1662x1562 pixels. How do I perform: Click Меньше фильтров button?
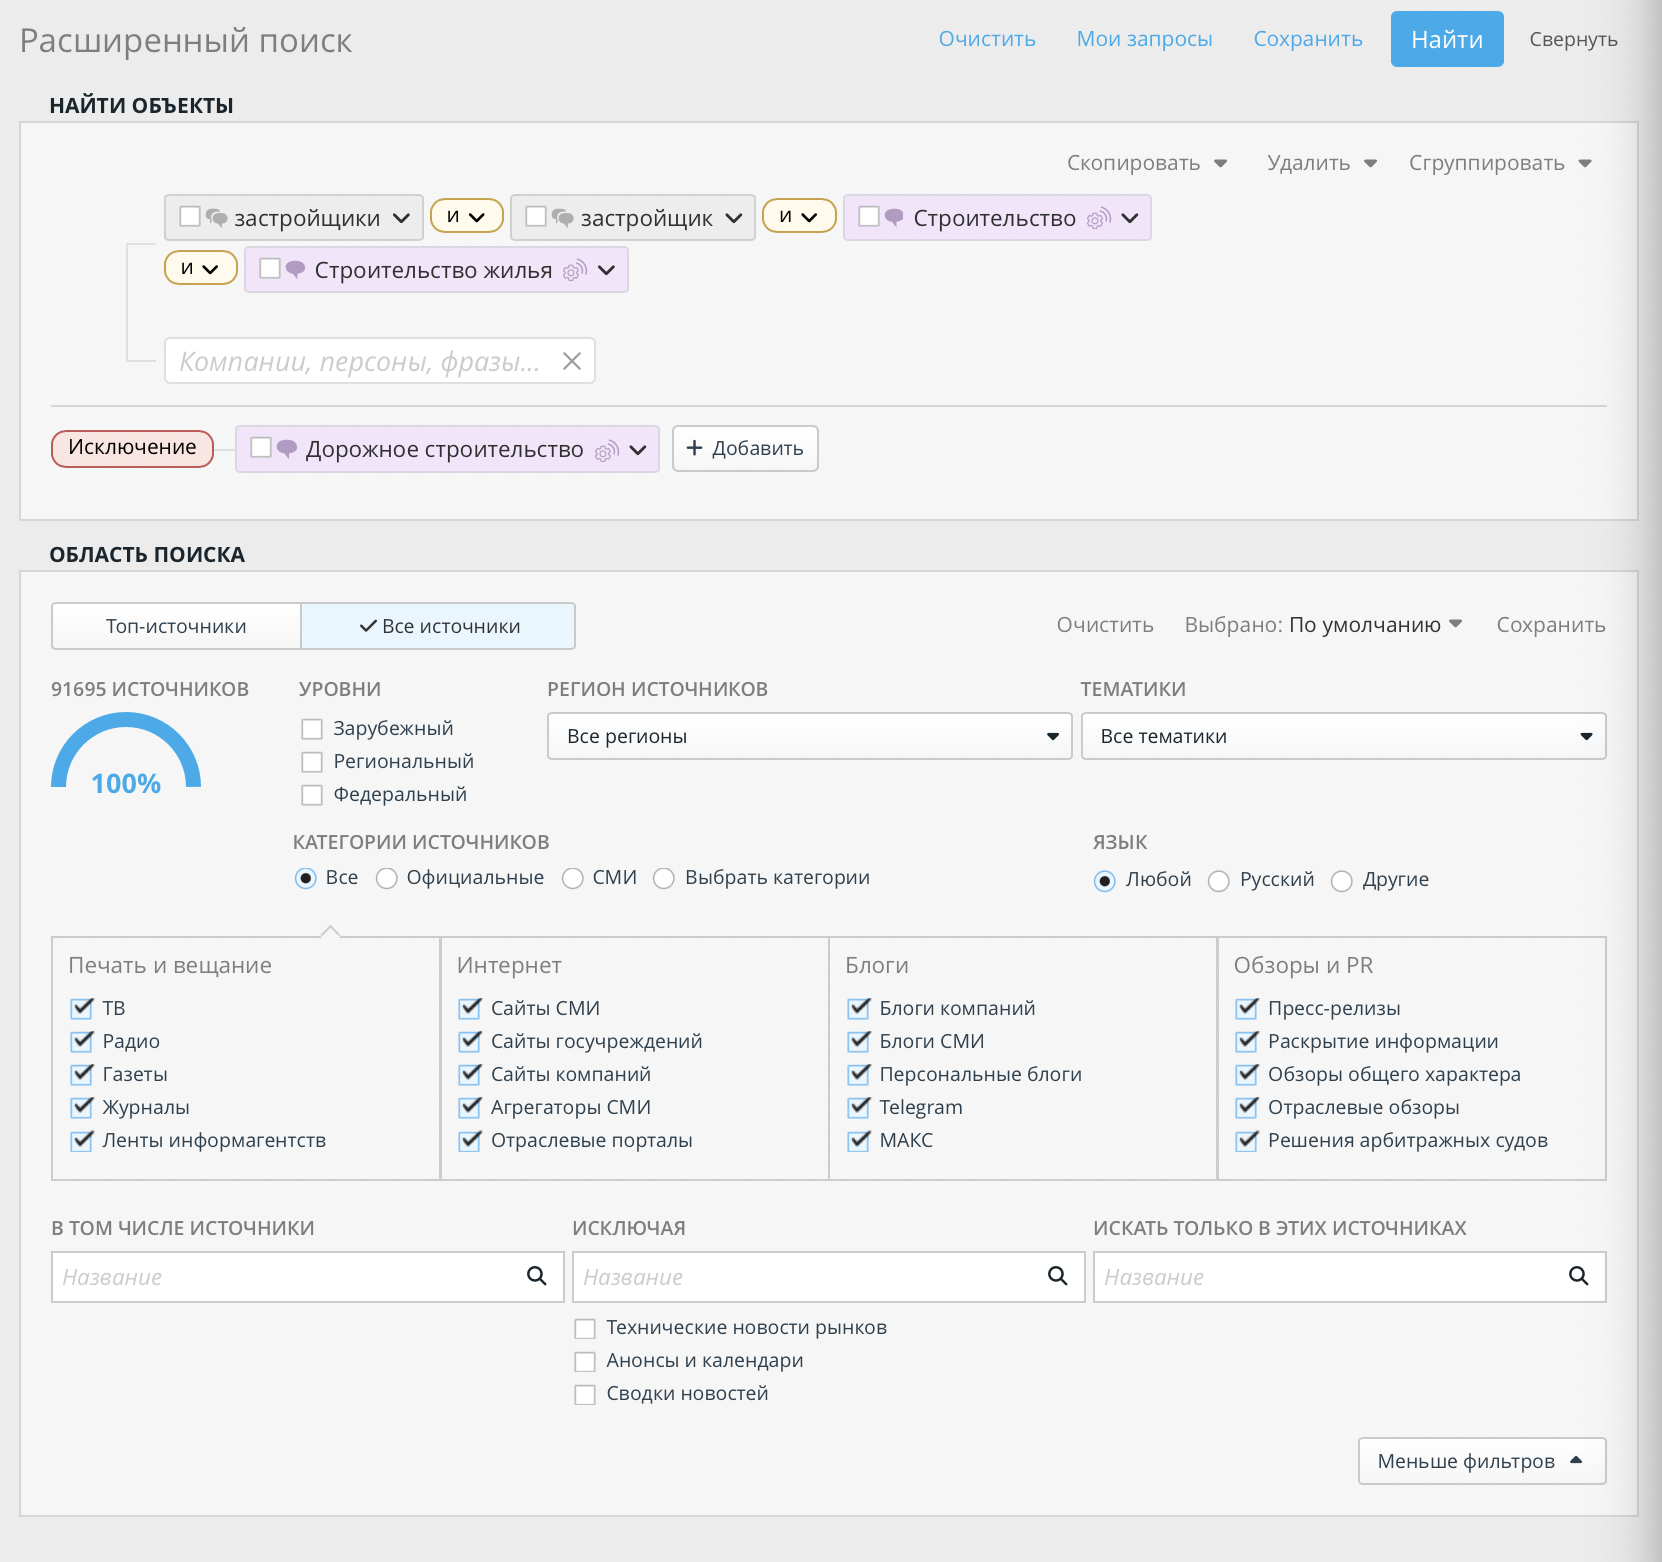pyautogui.click(x=1482, y=1461)
